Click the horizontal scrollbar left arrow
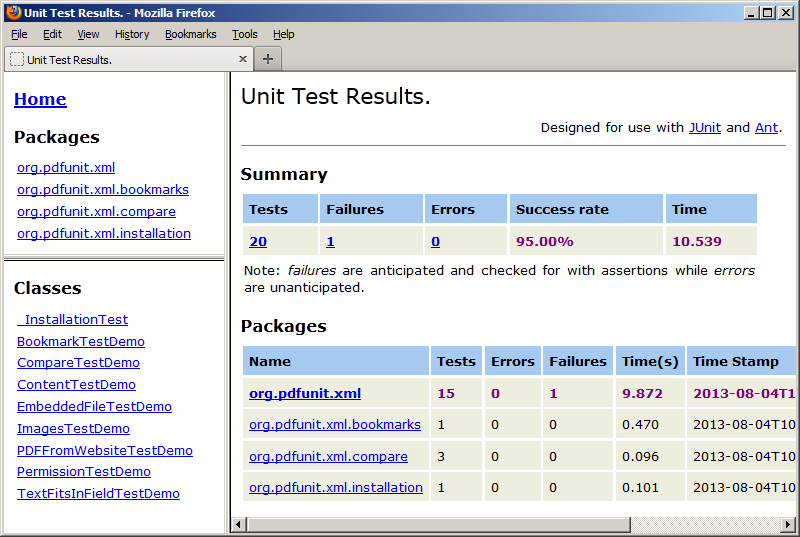The height and width of the screenshot is (537, 800). tap(239, 524)
